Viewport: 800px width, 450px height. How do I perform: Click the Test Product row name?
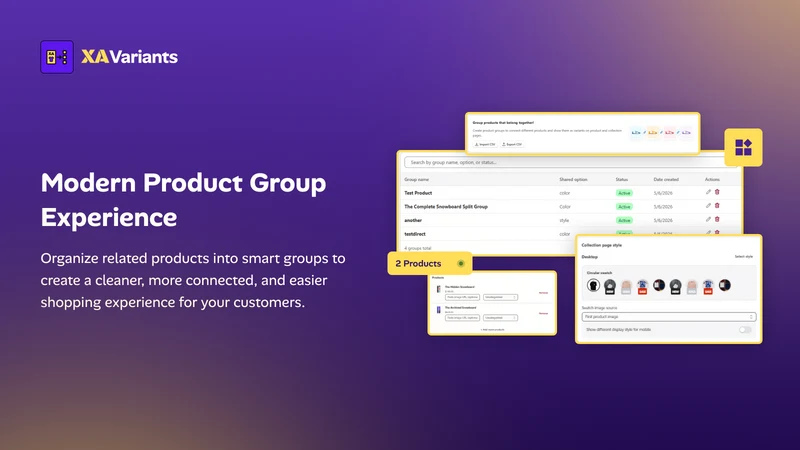418,193
